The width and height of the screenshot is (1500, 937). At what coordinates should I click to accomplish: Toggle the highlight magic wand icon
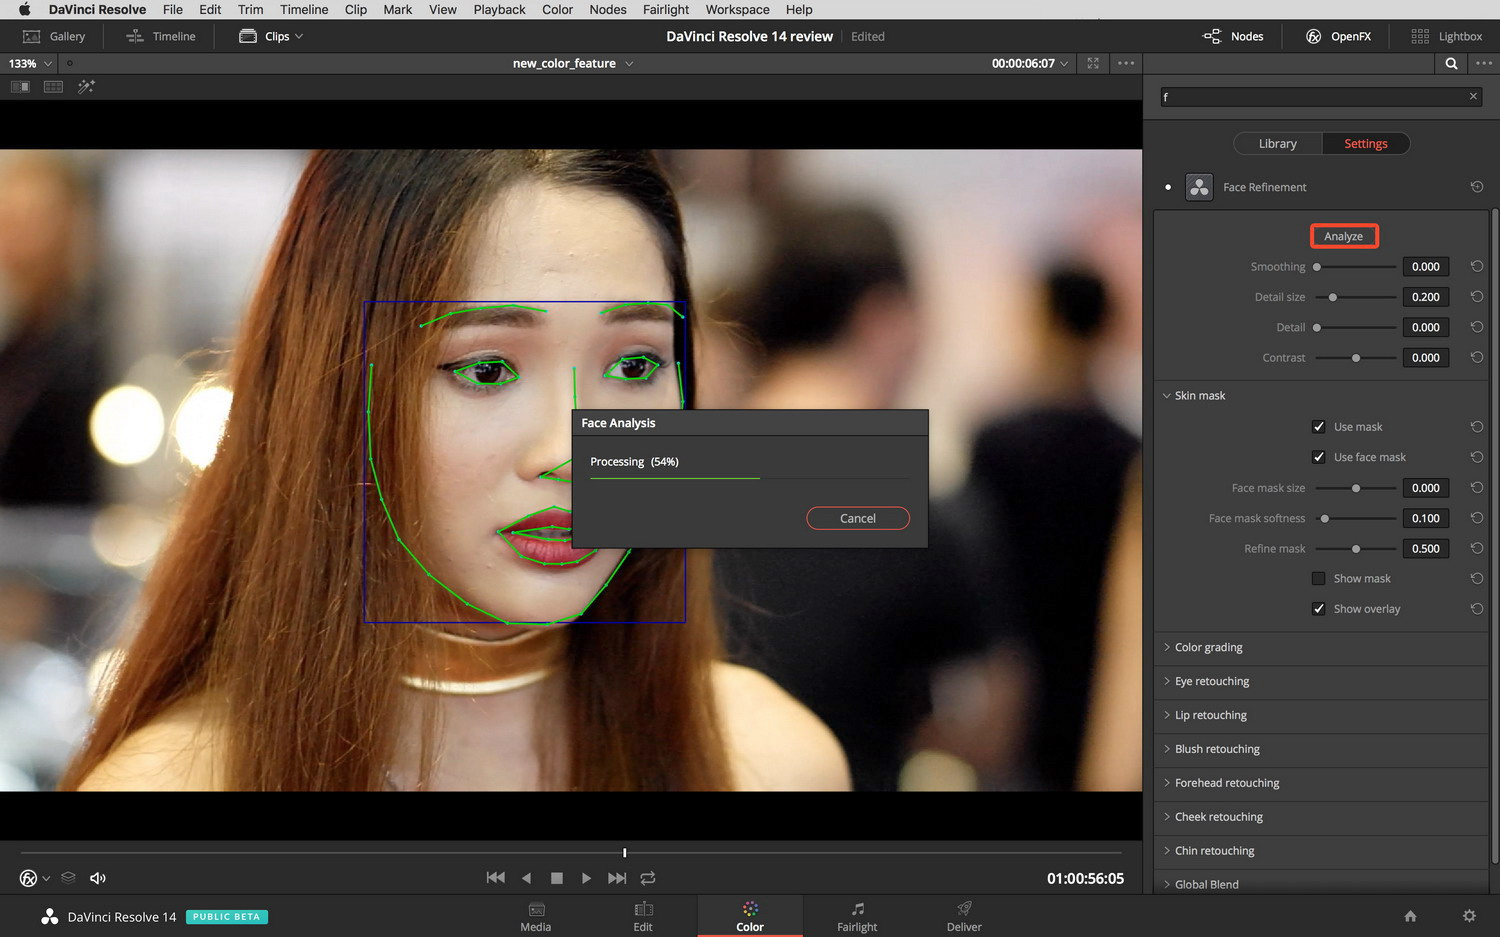86,87
